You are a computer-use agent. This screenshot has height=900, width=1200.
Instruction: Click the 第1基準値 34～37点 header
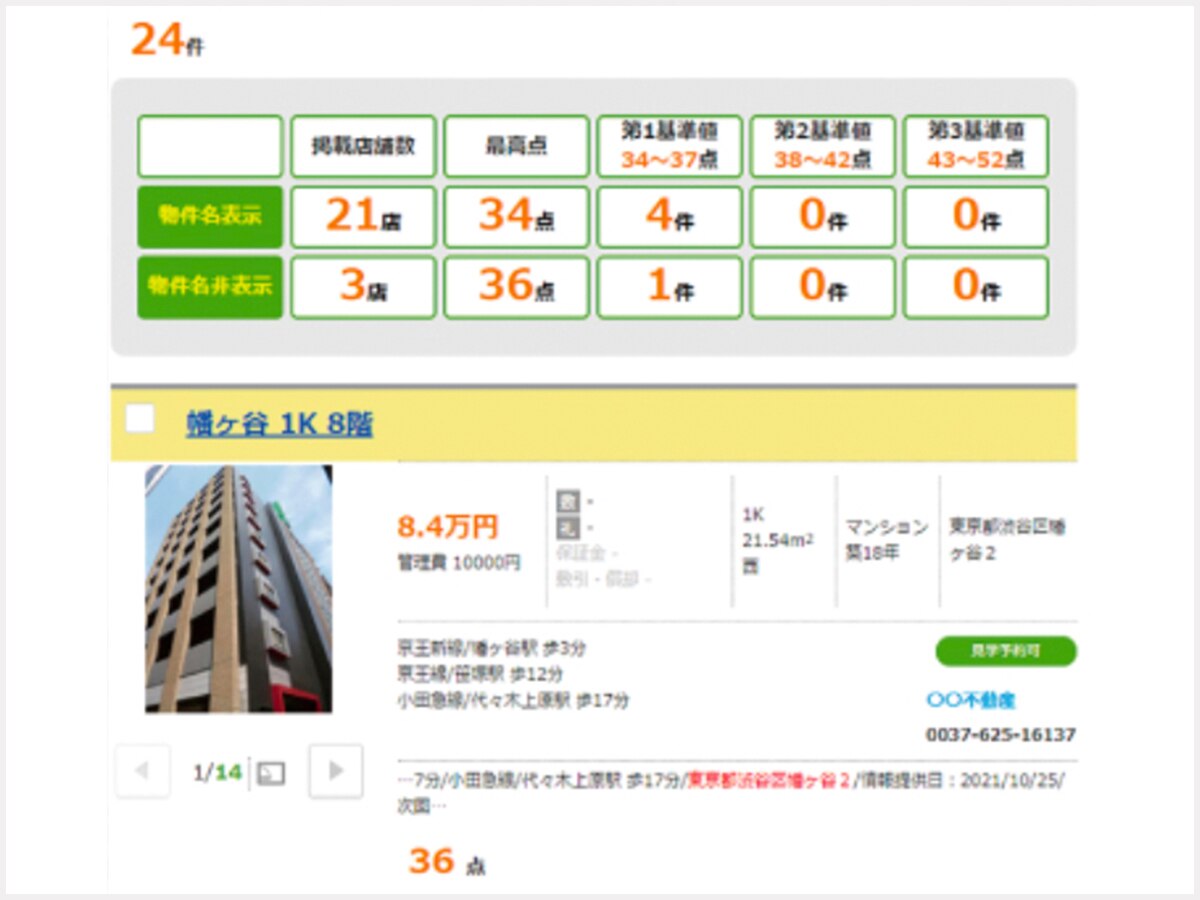point(670,146)
